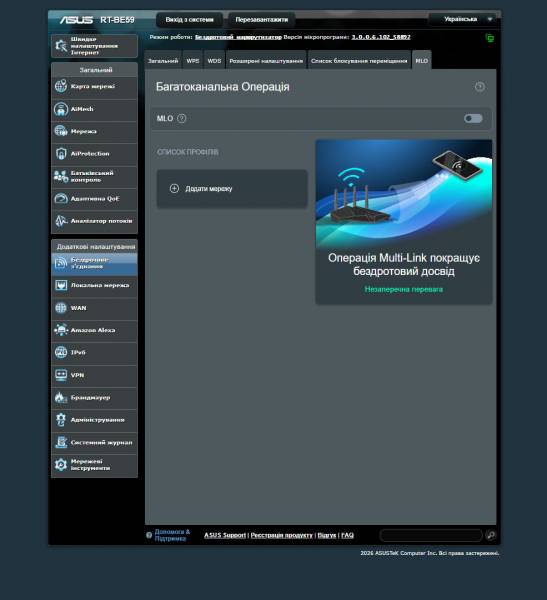547x600 pixels.
Task: Click the firewall flame icon
Action: pos(61,398)
